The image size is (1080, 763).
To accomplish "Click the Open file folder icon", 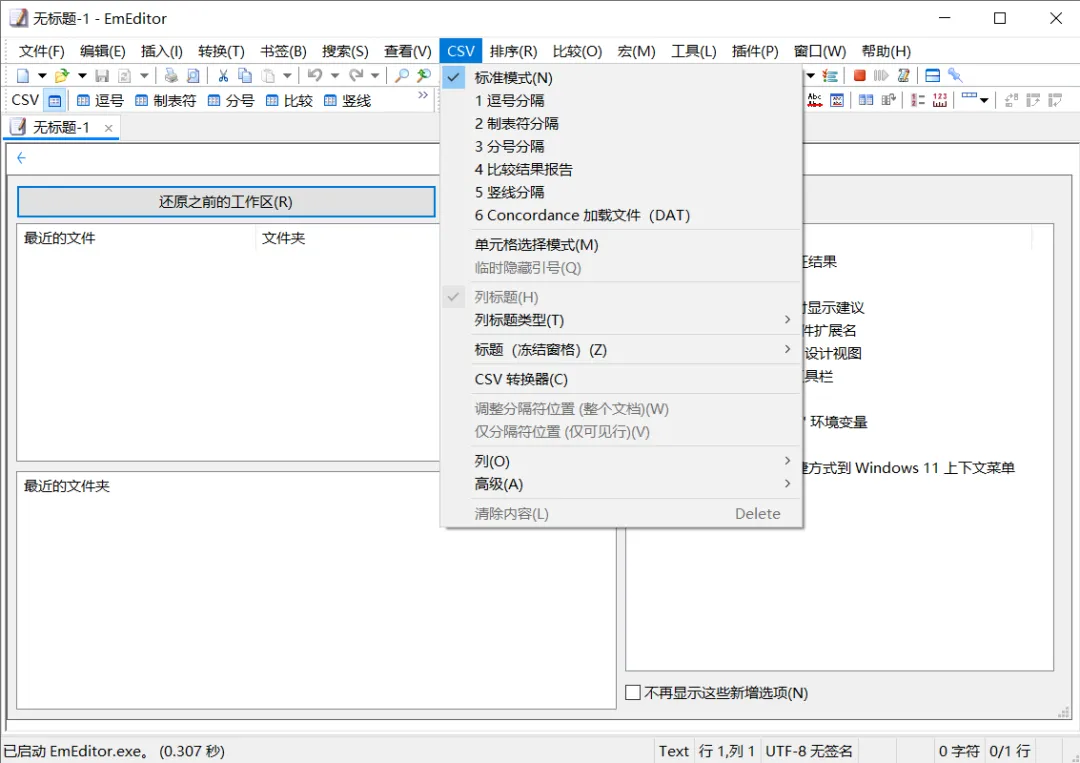I will [62, 76].
